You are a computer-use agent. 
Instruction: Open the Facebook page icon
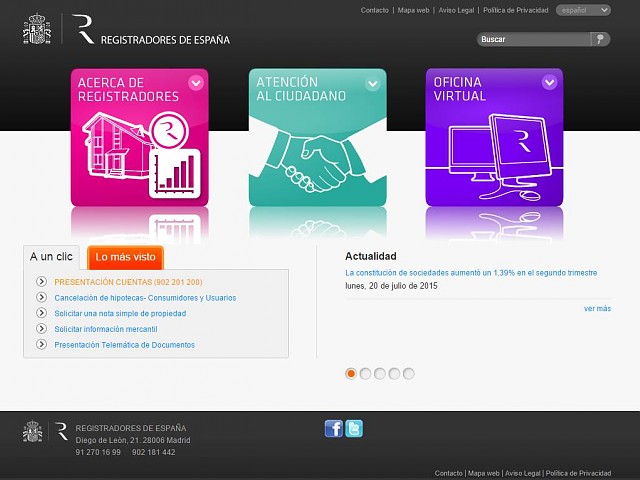coord(334,429)
